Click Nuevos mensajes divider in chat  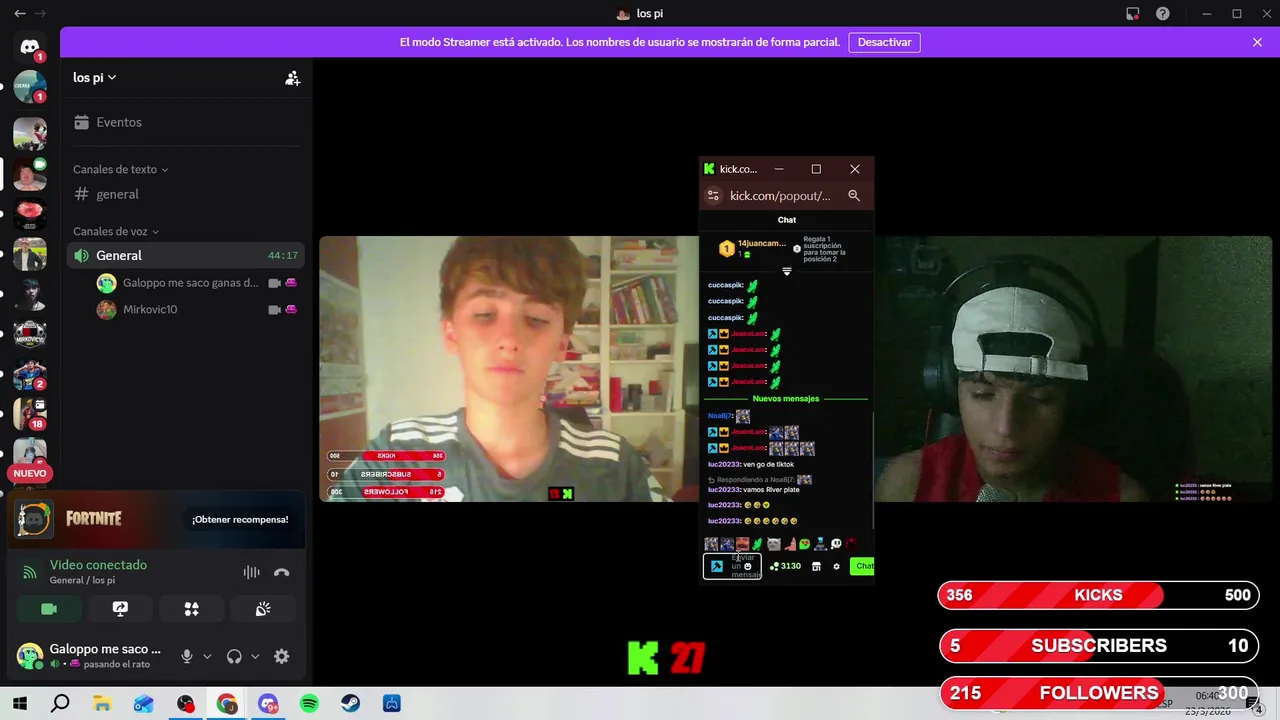coord(786,399)
